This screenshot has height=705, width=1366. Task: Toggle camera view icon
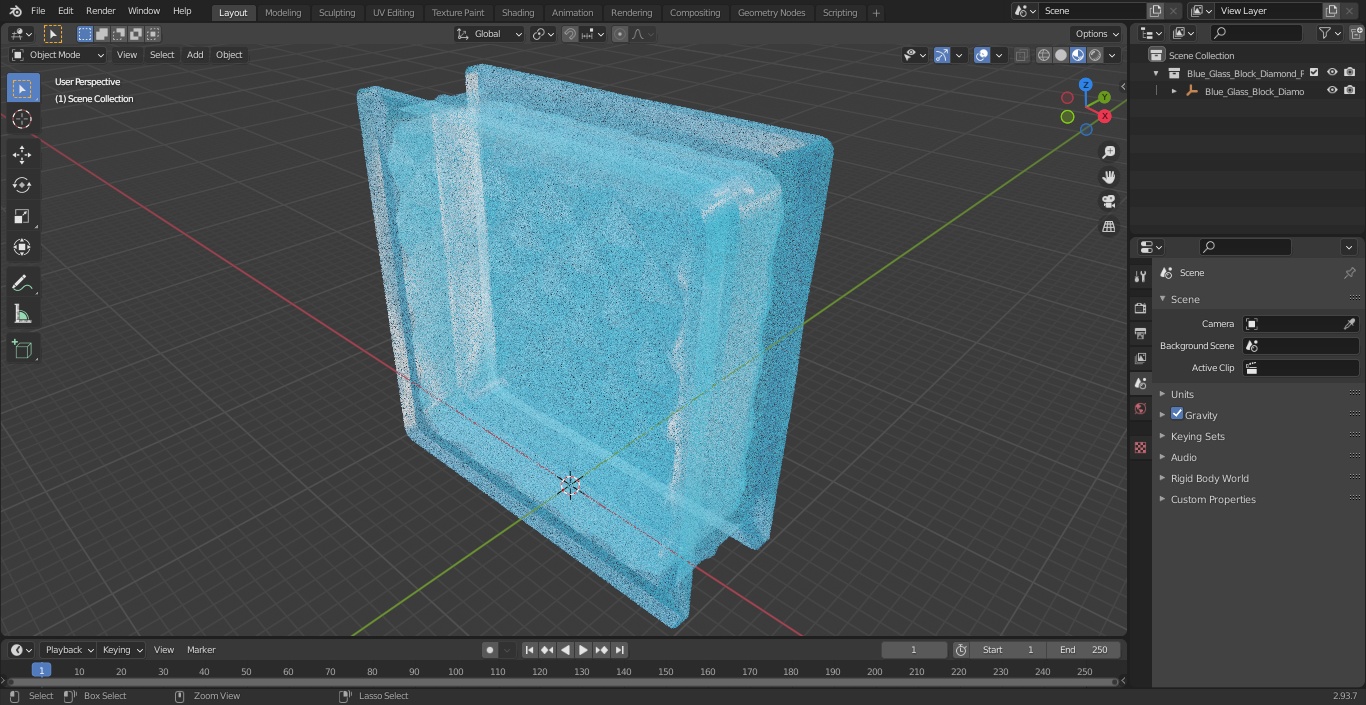click(x=1109, y=202)
